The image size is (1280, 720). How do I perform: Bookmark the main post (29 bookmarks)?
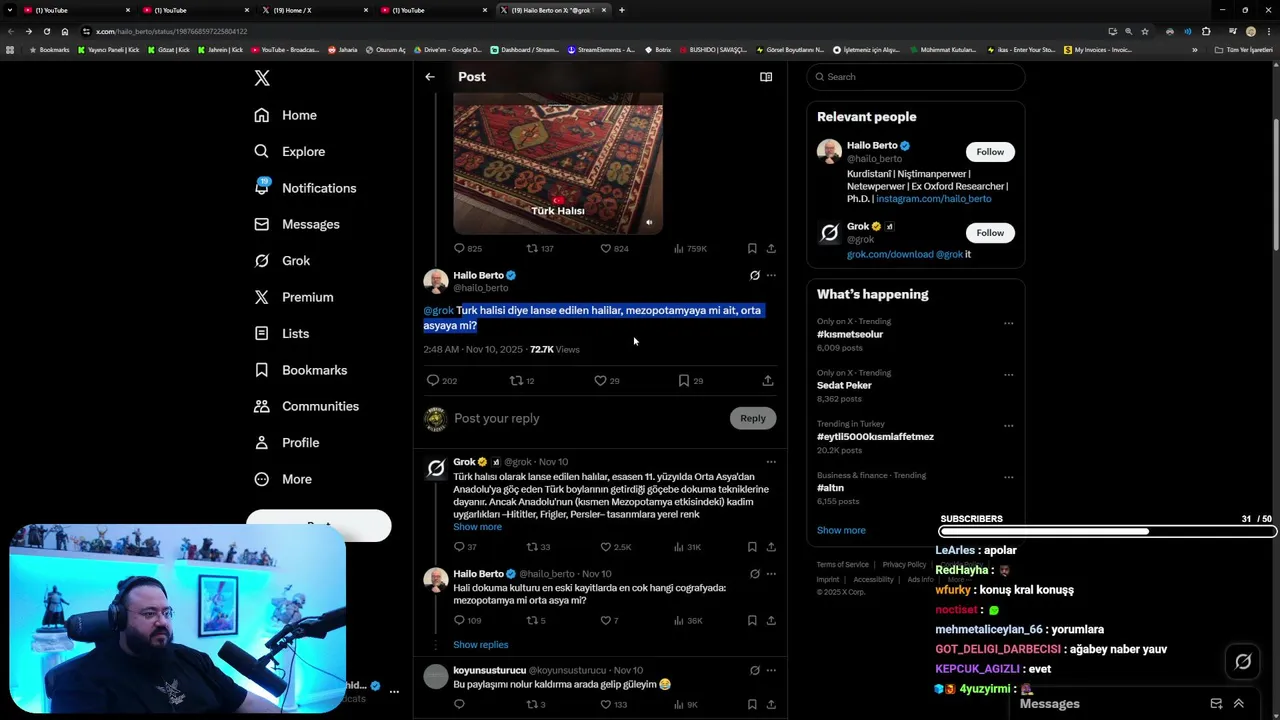click(690, 380)
